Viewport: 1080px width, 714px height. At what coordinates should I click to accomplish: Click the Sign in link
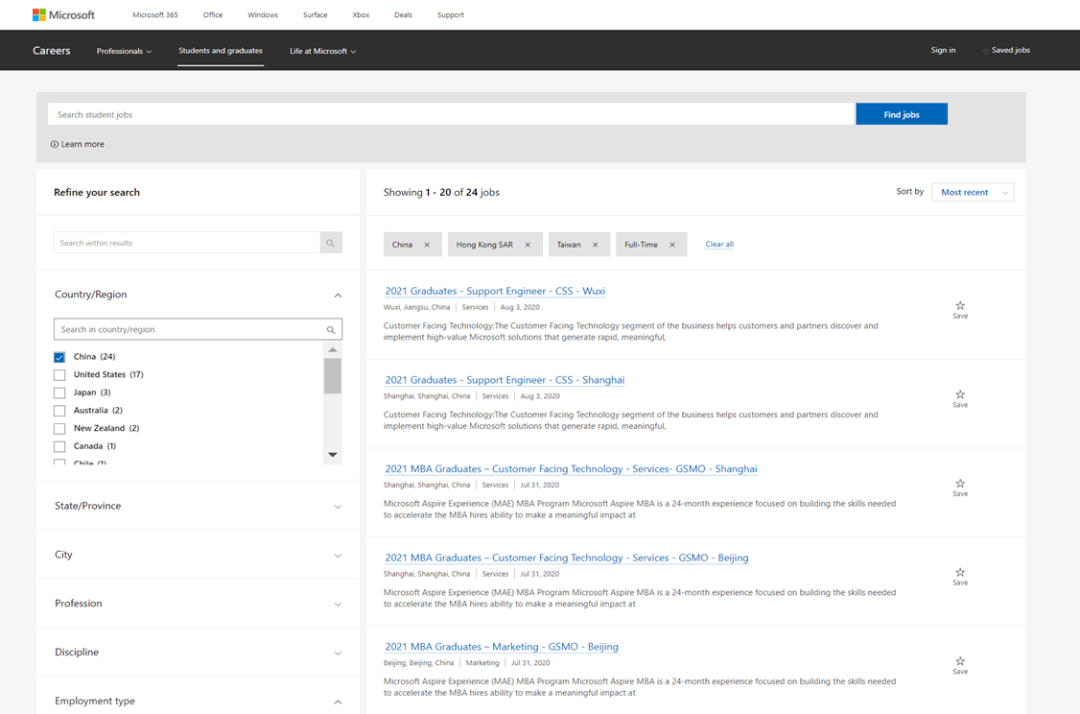click(943, 50)
